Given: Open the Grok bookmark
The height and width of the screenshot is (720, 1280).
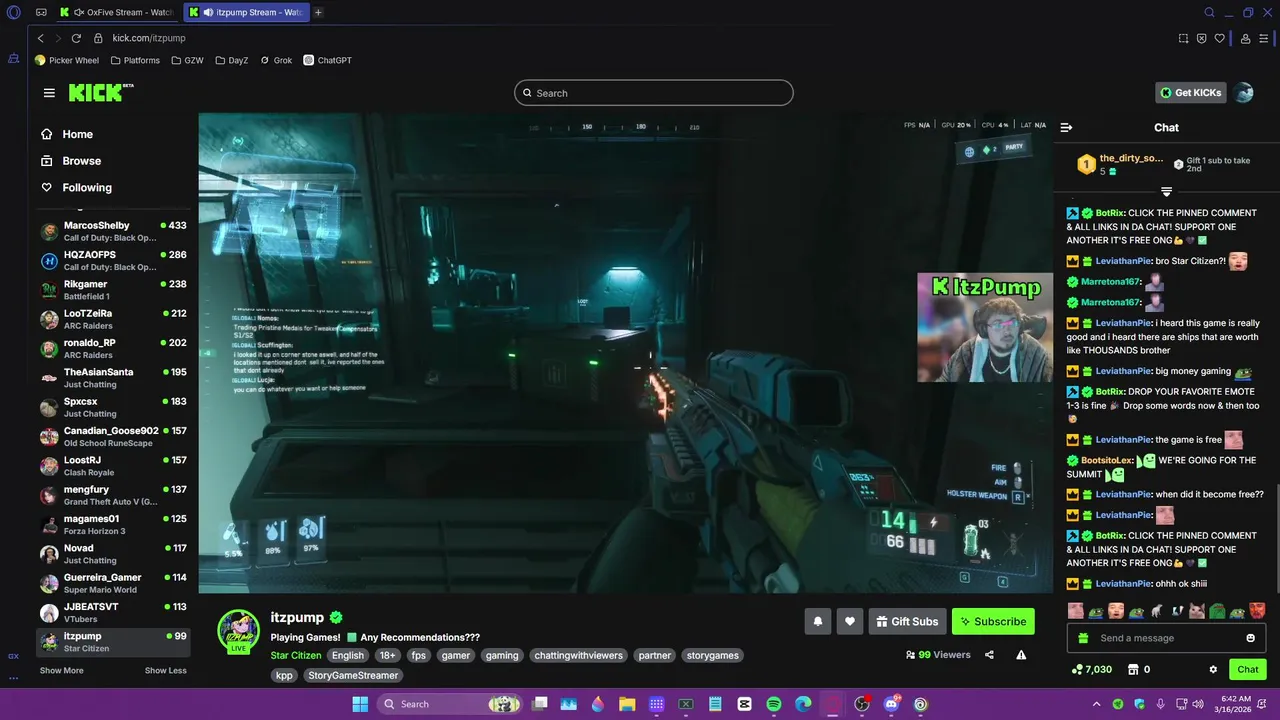Looking at the screenshot, I should click(276, 60).
